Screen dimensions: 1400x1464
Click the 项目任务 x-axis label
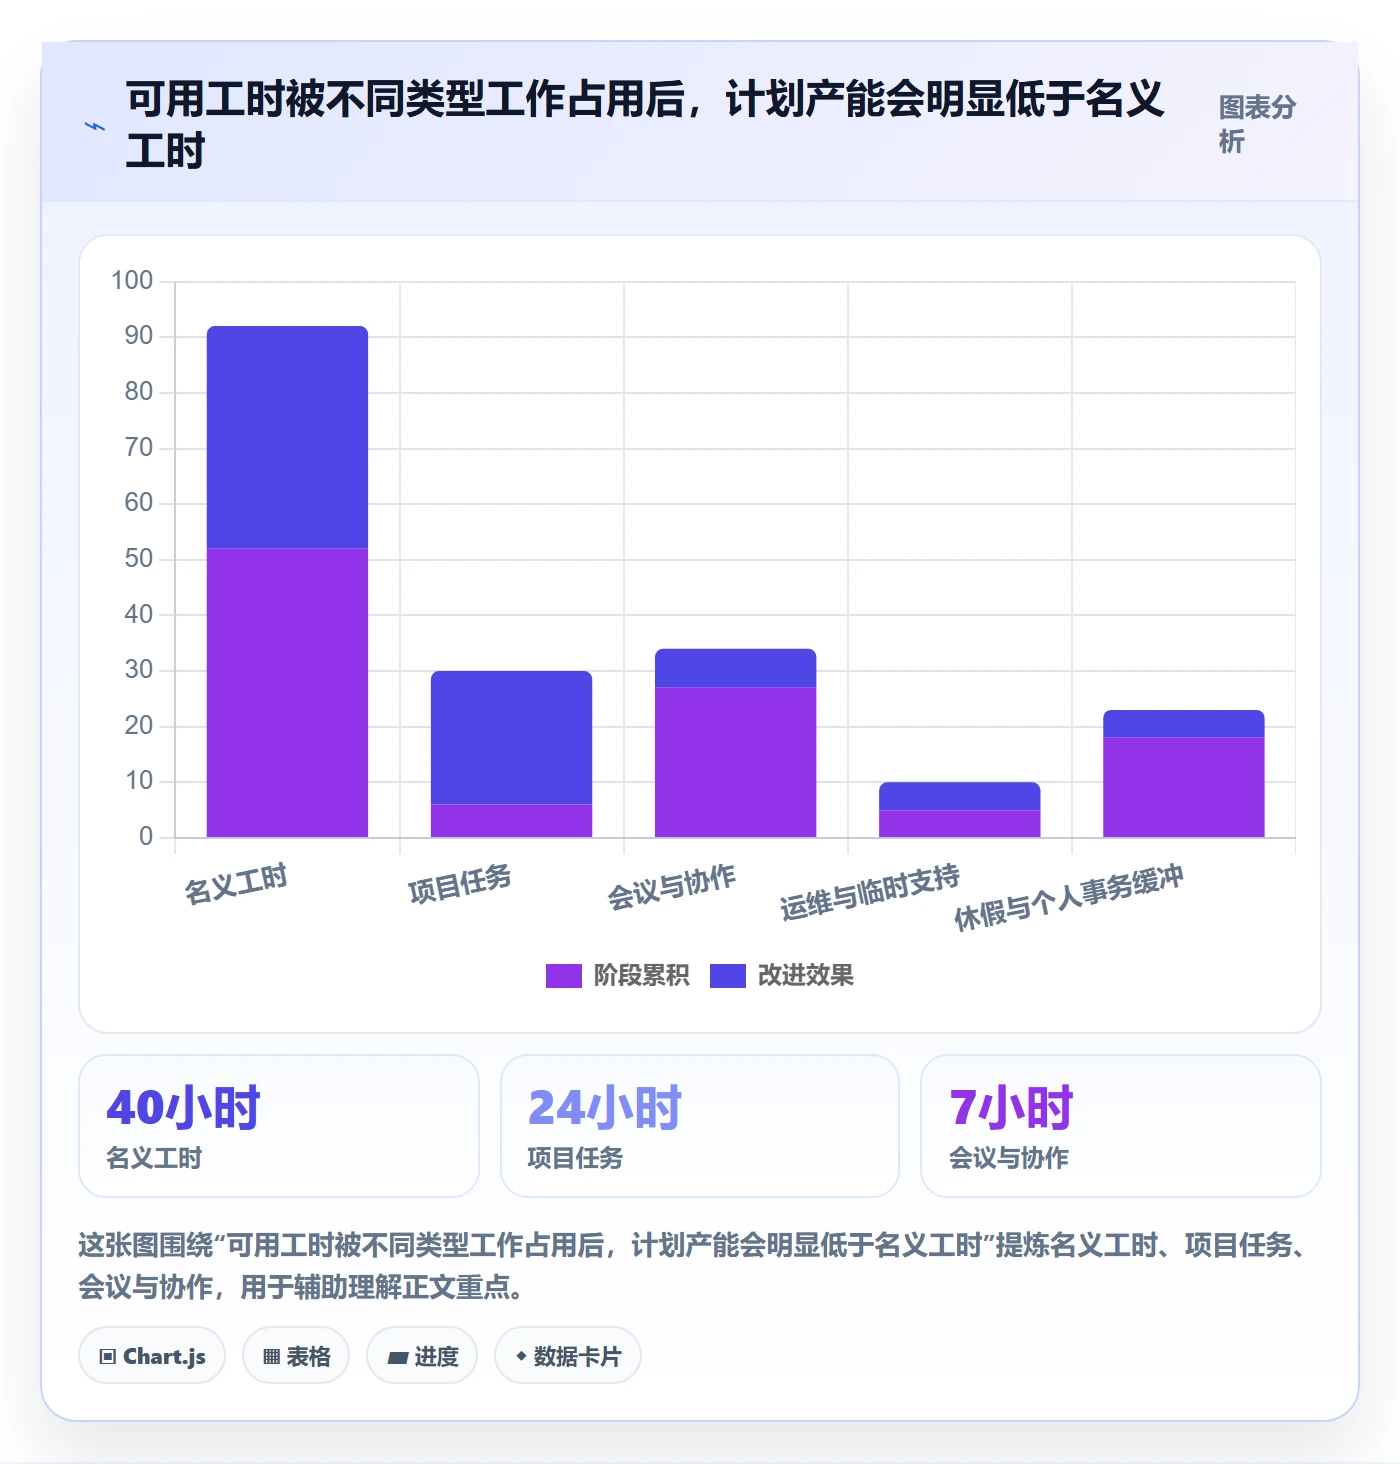(x=460, y=884)
